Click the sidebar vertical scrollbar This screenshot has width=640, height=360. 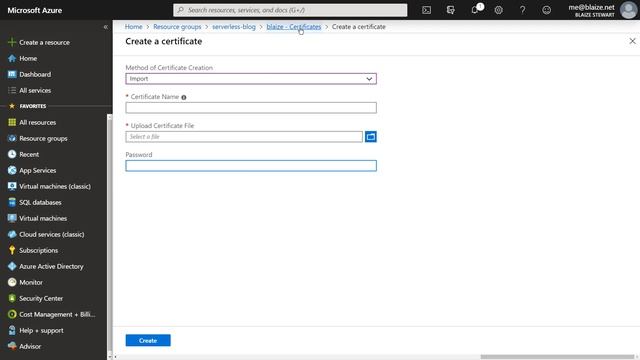[x=109, y=235]
